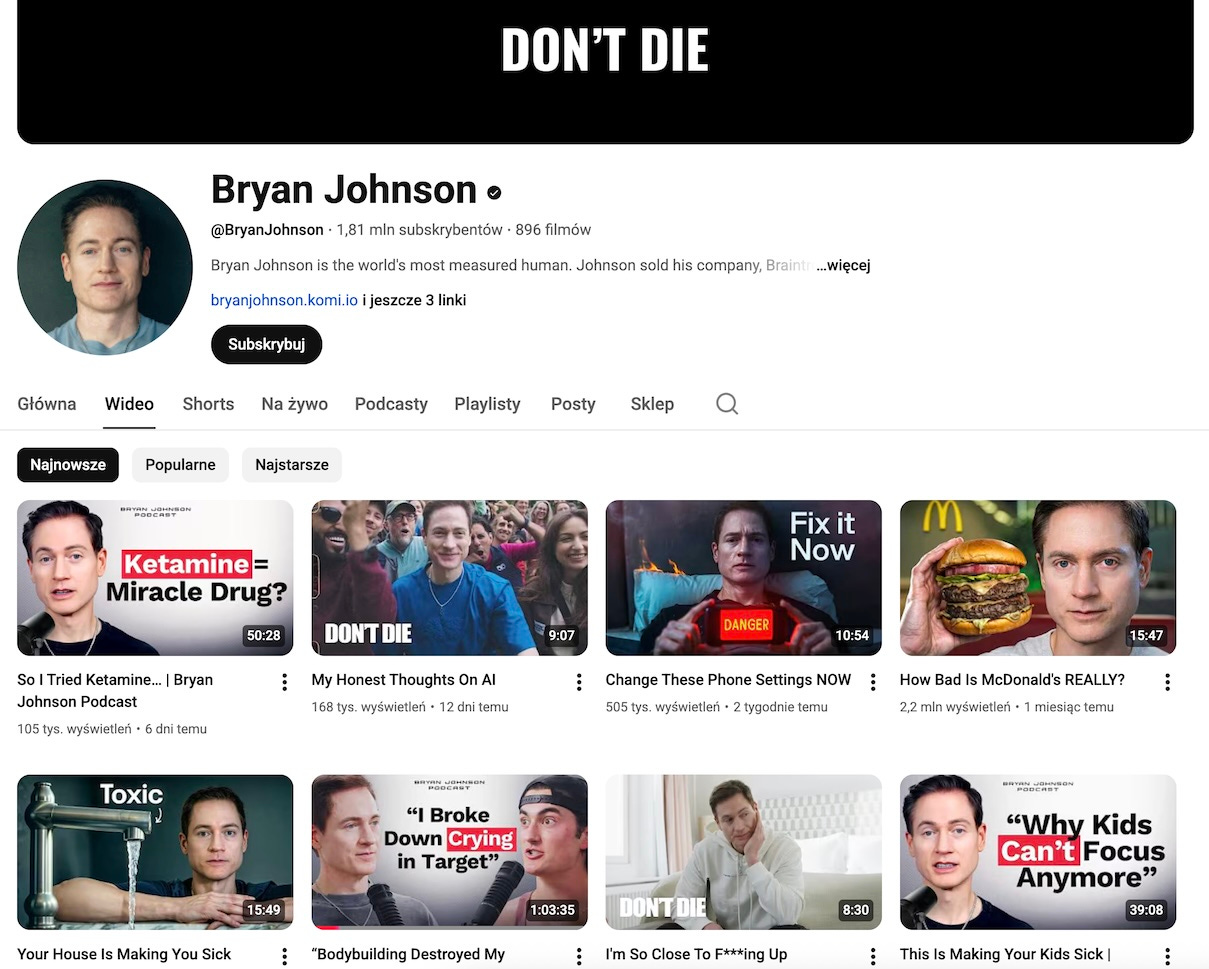Screen dimensions: 1209x969
Task: Click the DON'T DIE channel banner
Action: pyautogui.click(x=605, y=71)
